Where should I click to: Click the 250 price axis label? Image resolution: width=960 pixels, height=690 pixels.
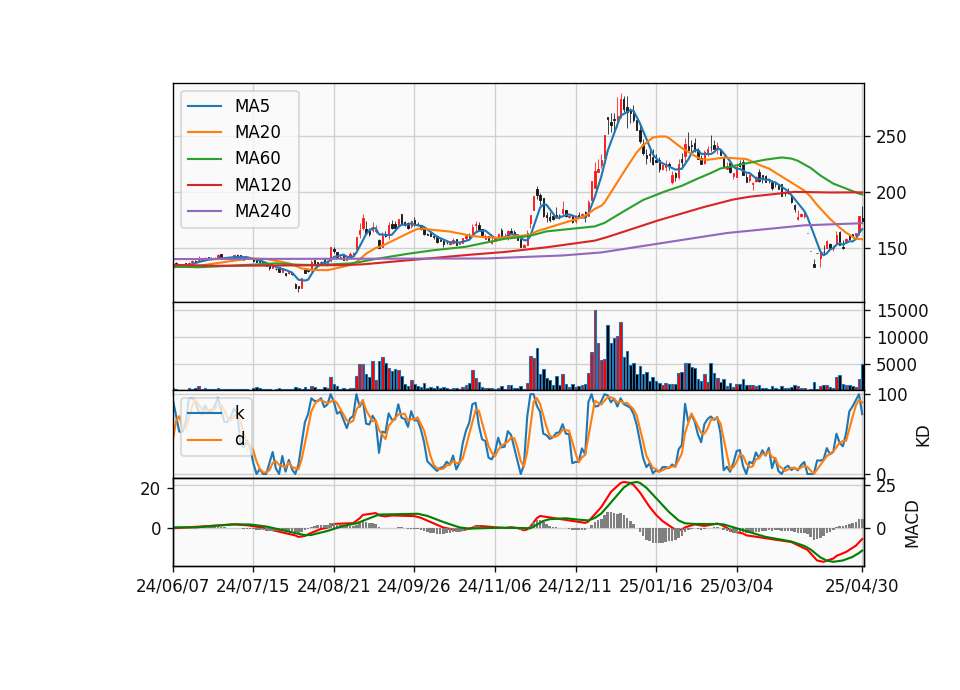click(891, 137)
